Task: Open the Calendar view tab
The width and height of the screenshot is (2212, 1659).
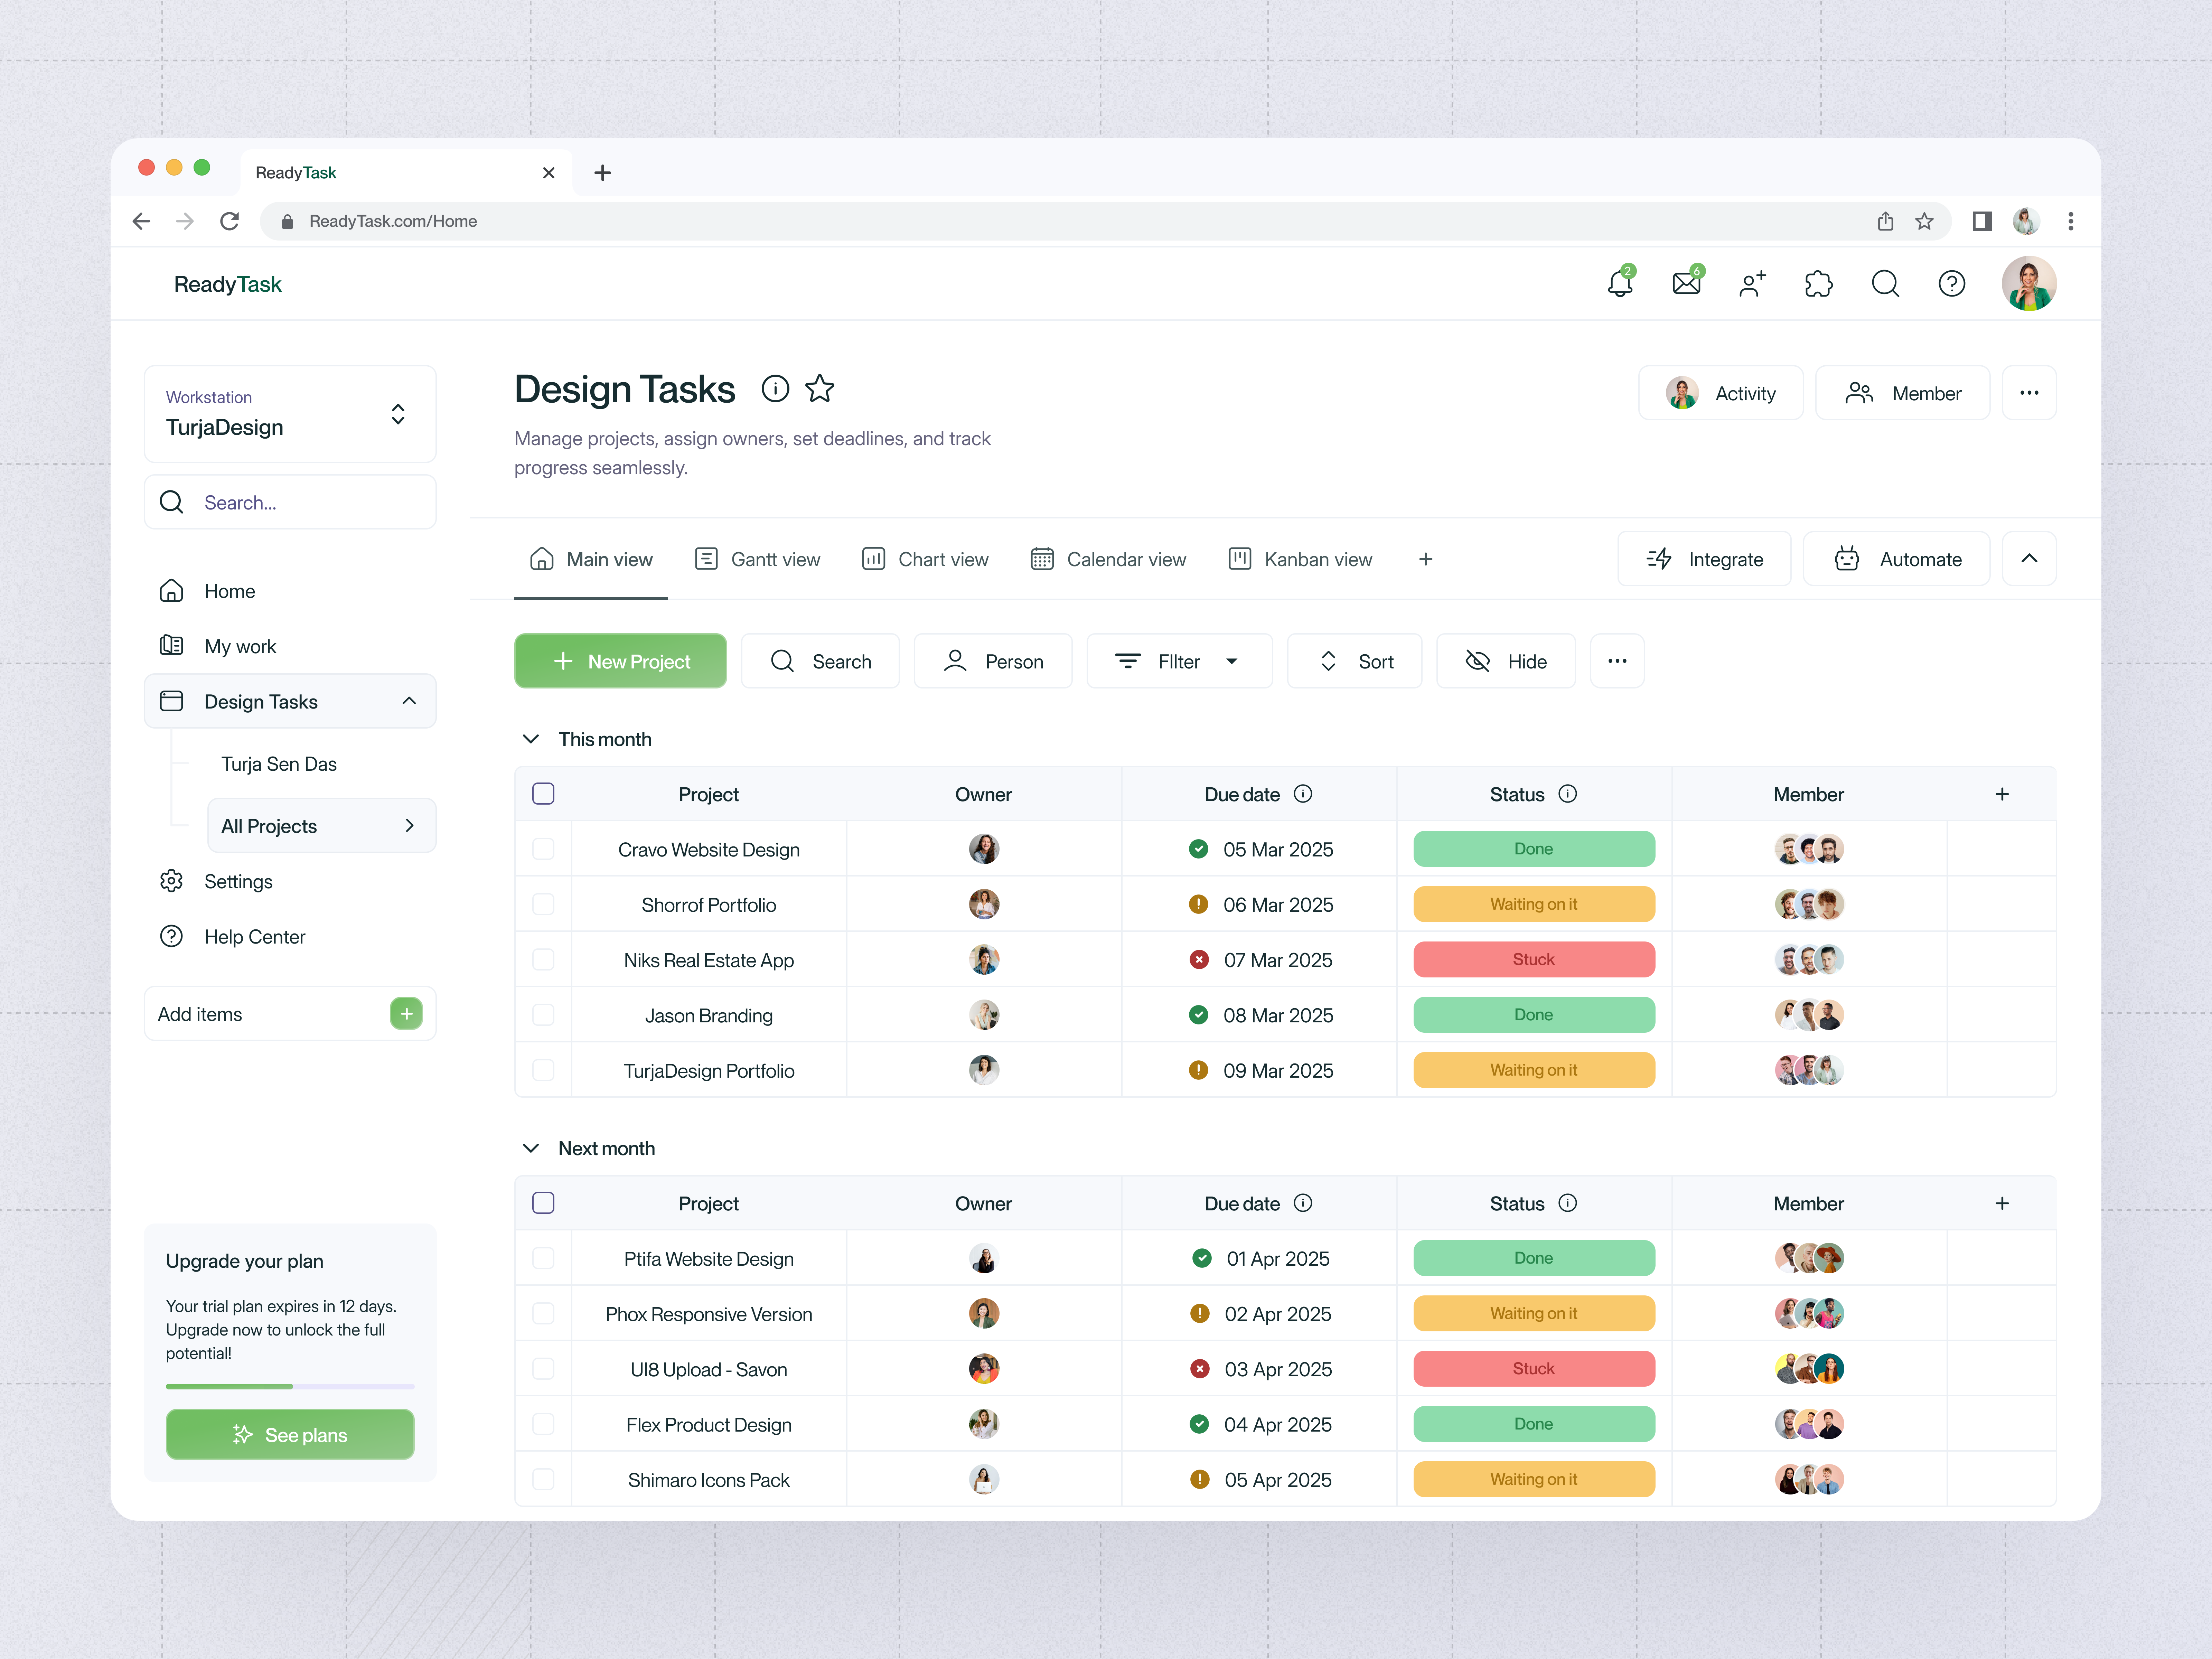Action: point(1108,559)
